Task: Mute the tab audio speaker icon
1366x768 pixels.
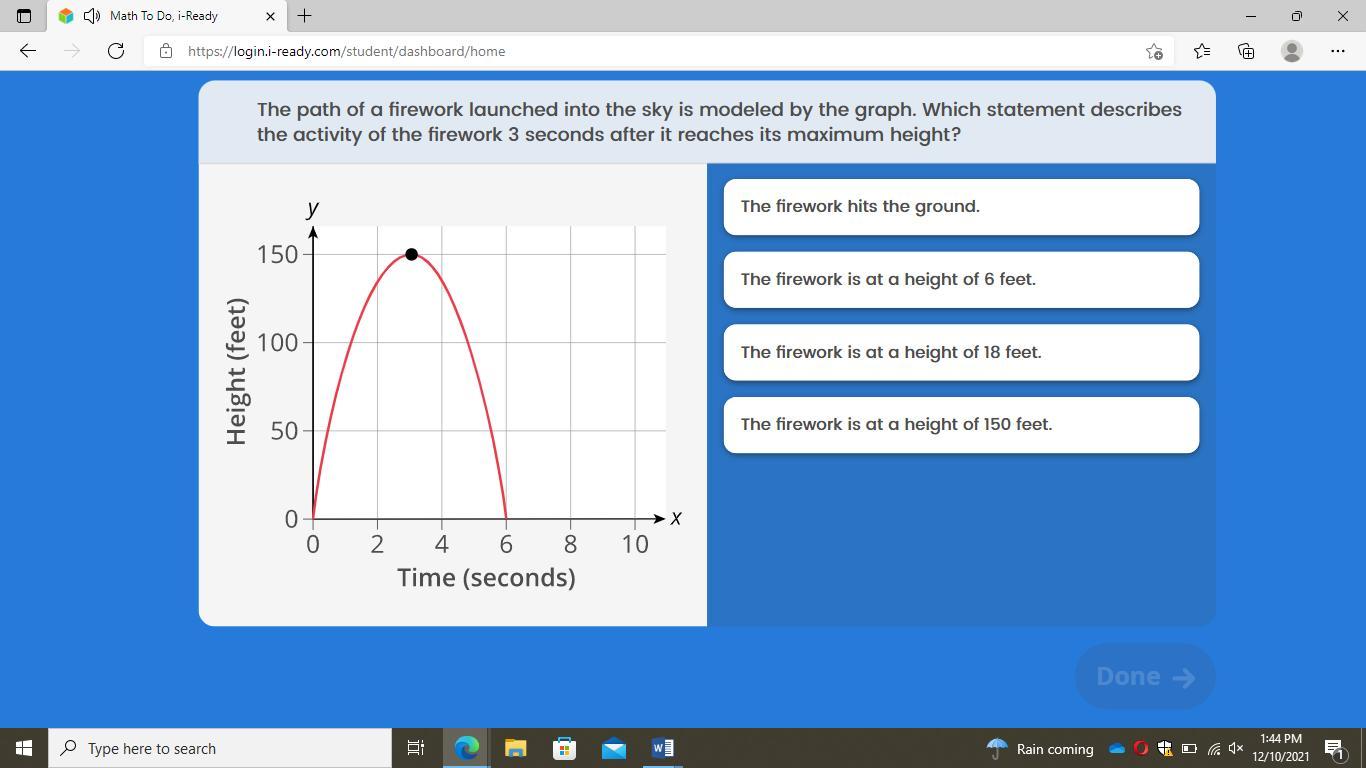Action: coord(92,16)
